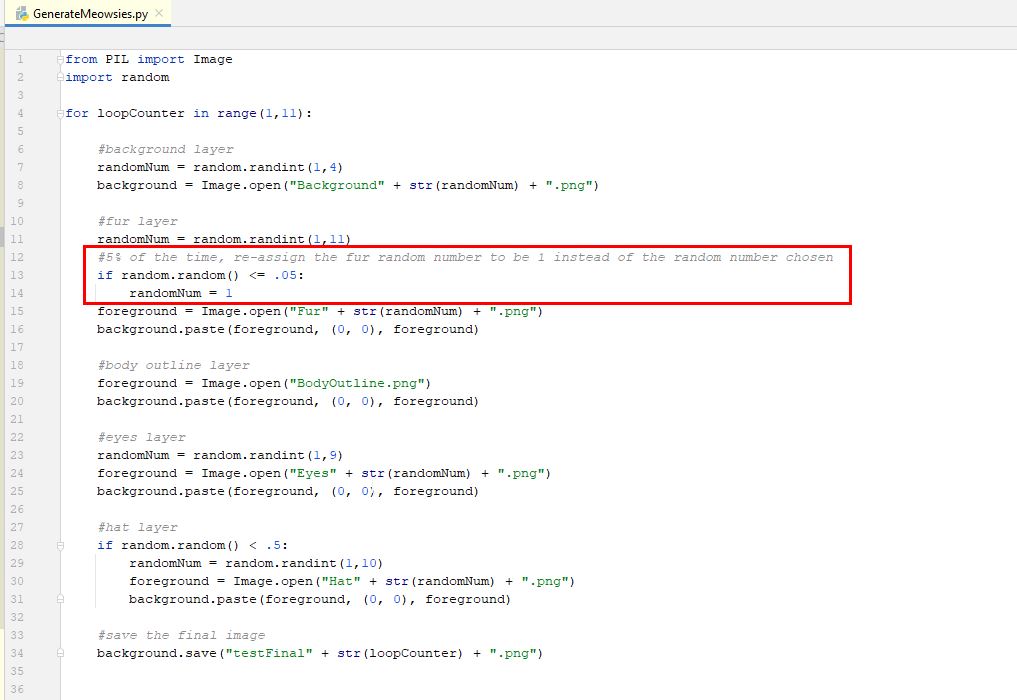Screen dimensions: 1017x700
Task: Click line number 13 in the gutter
Action: click(x=17, y=275)
